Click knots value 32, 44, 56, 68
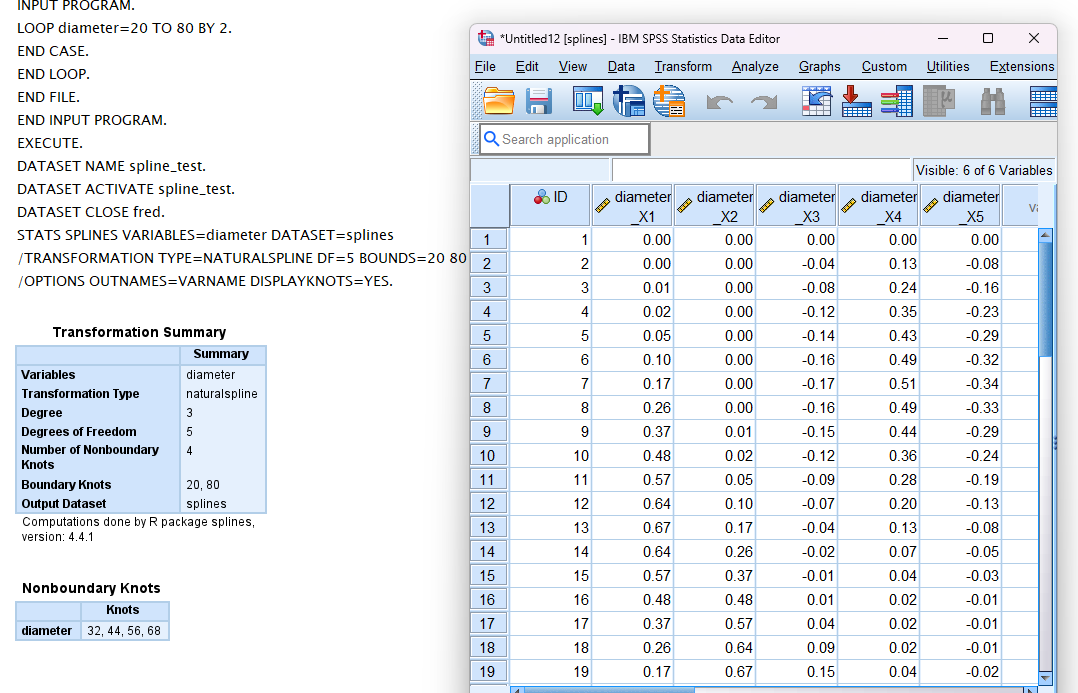 (x=124, y=630)
